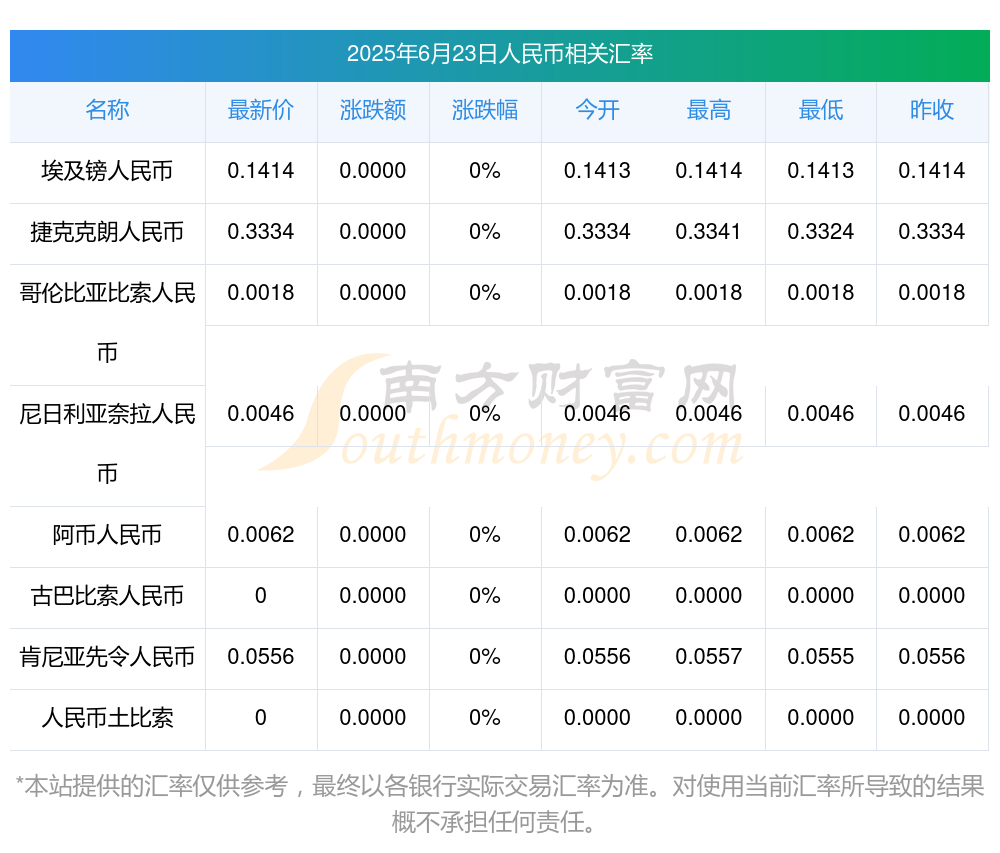
Task: Click 阿币 previous close 0.0062
Action: (932, 535)
